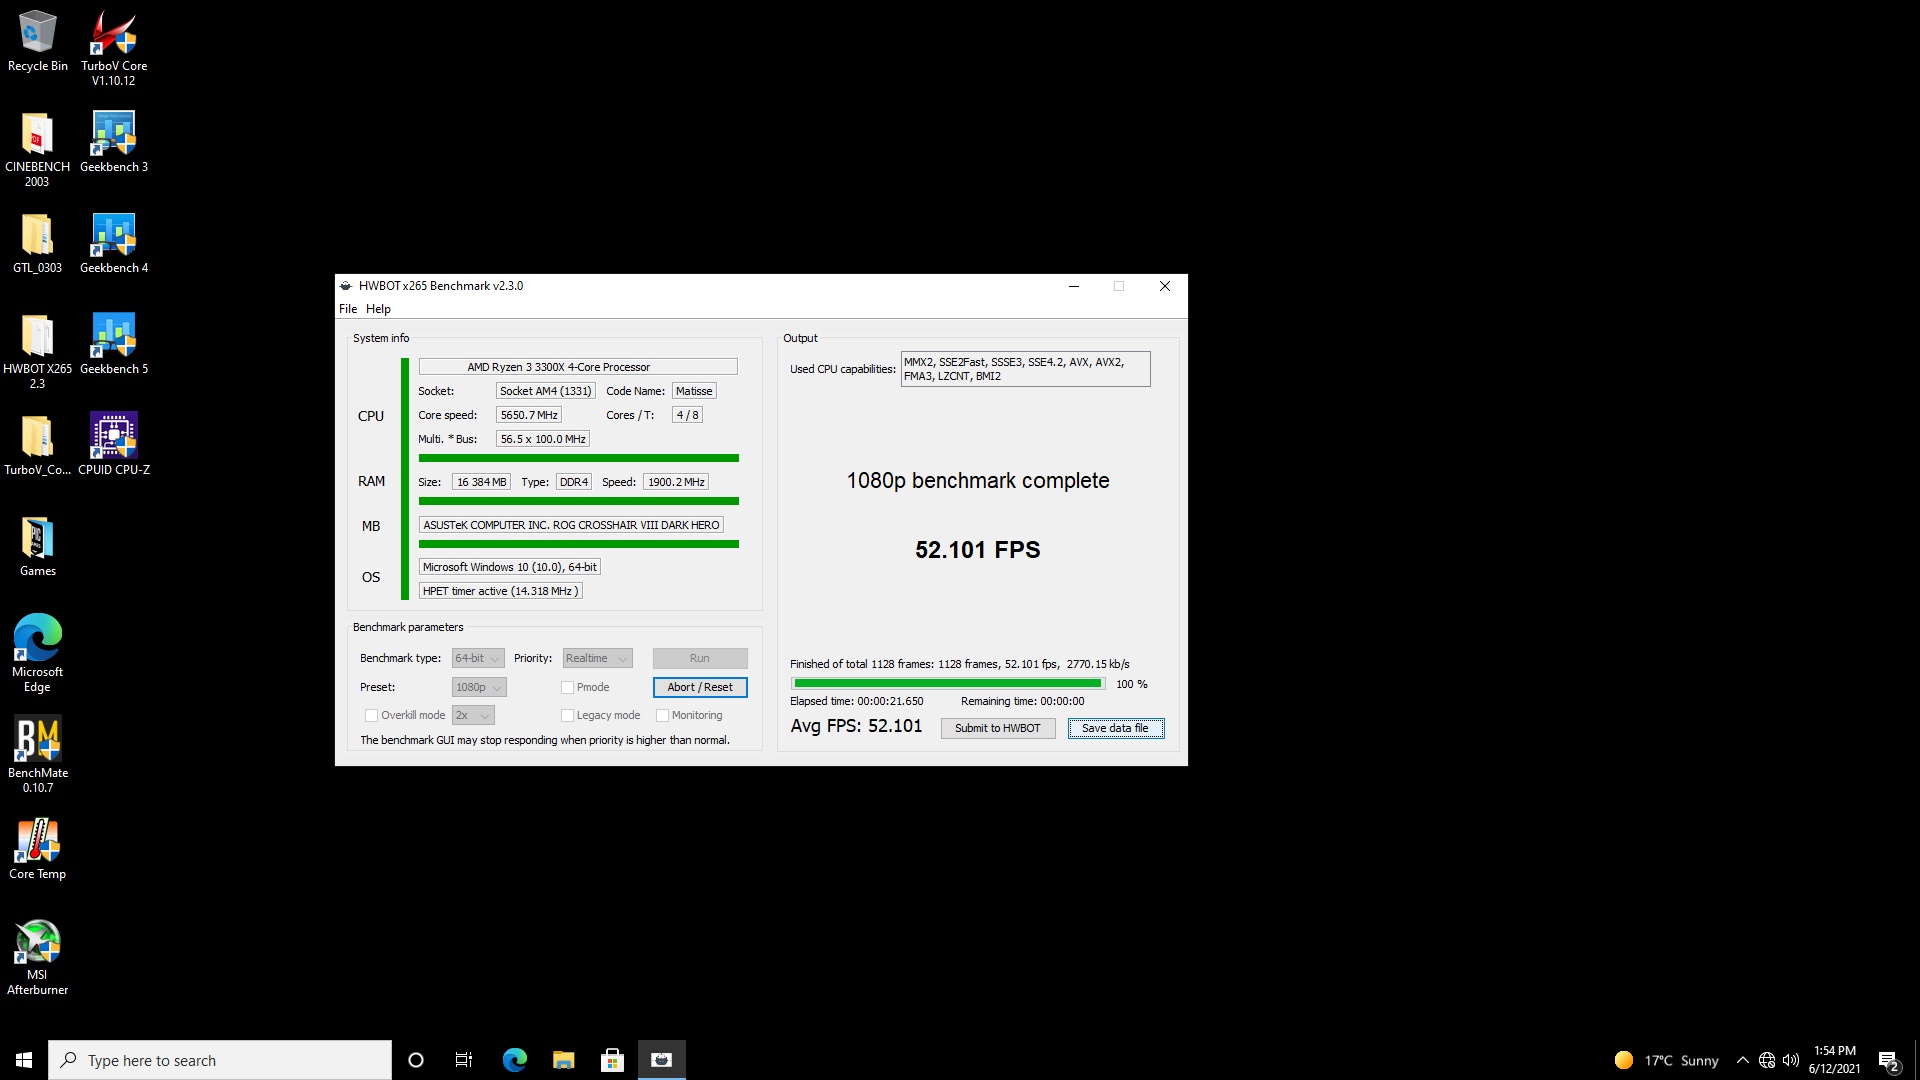Click the Cortana circle taskbar icon
The image size is (1920, 1080).
coord(416,1060)
